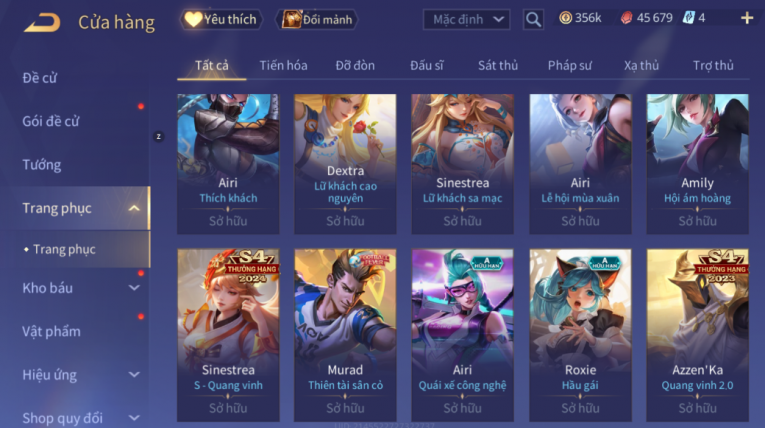Click the plus icon to add currency
Viewport: 765px width, 428px height.
pos(747,19)
